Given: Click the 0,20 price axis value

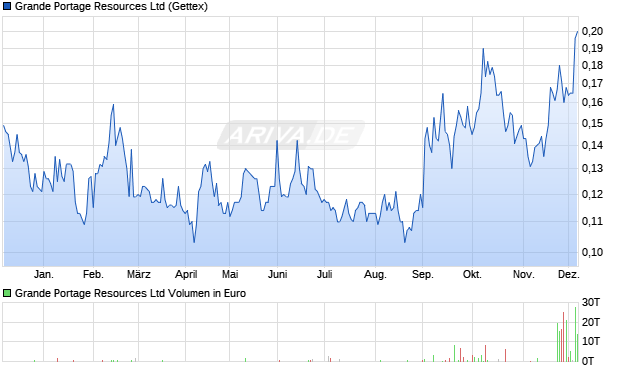Looking at the screenshot, I should 592,31.
